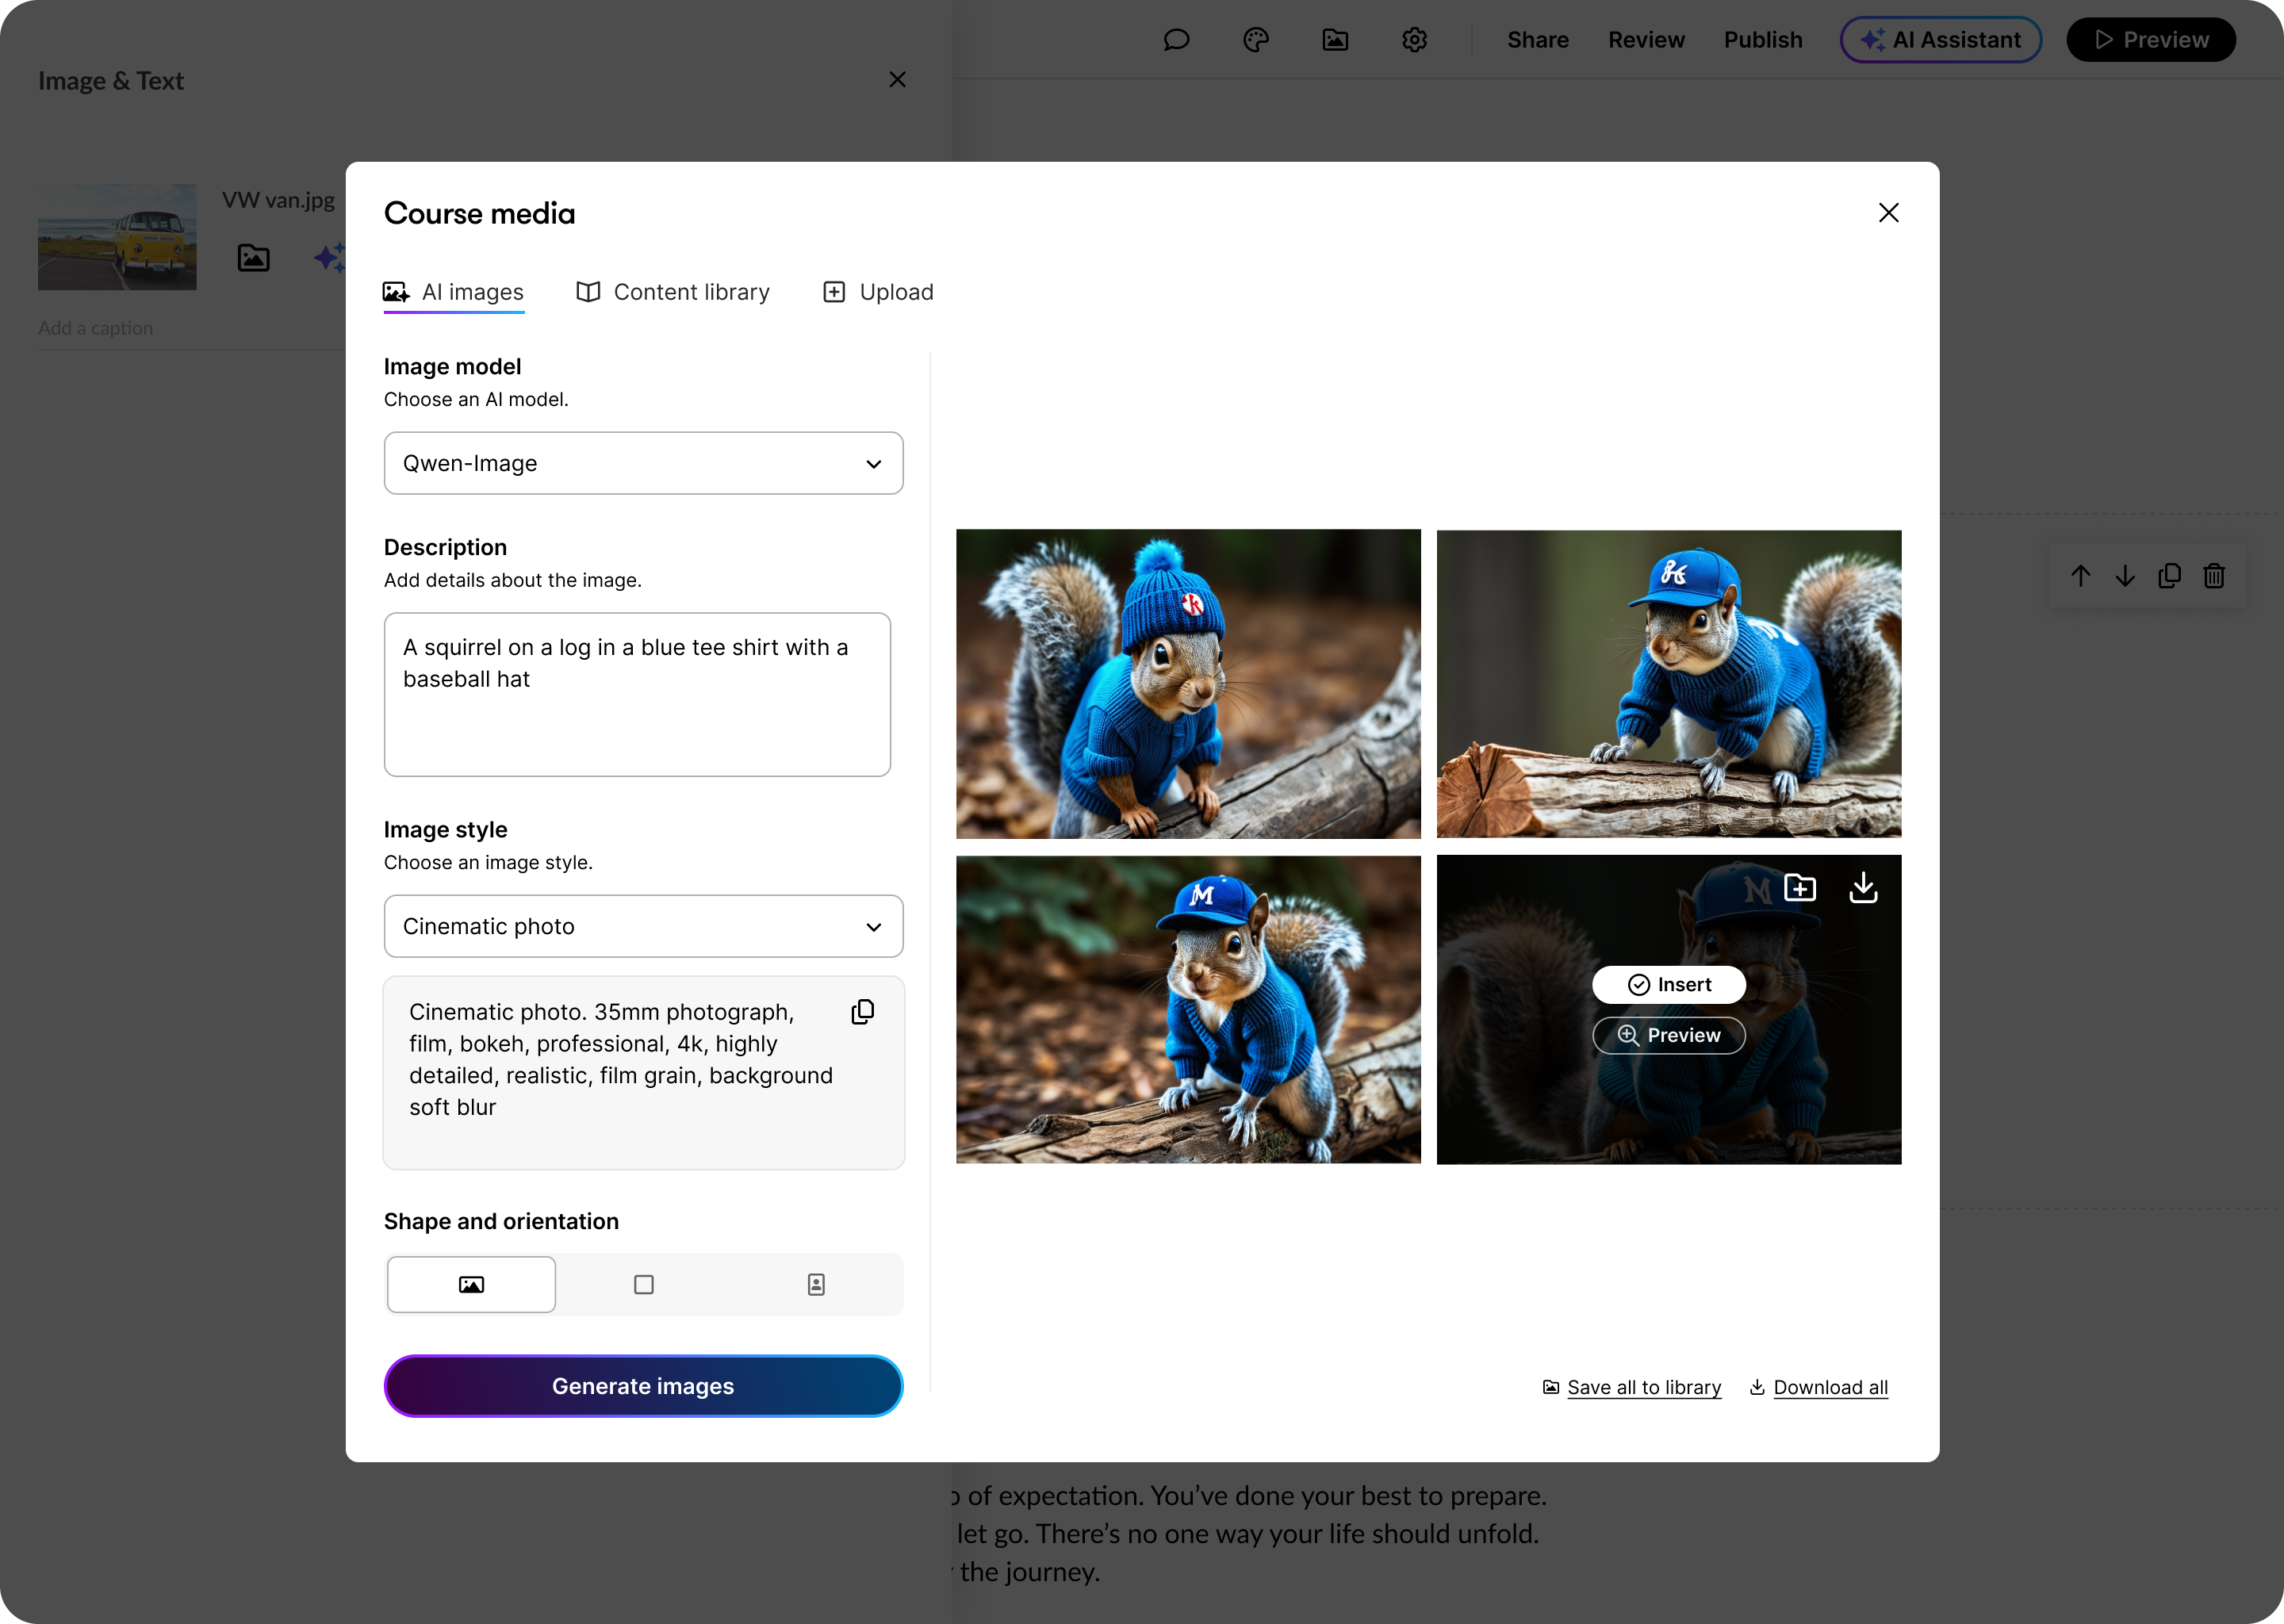Open course settings via the gear icon
The image size is (2284, 1624).
[x=1414, y=40]
